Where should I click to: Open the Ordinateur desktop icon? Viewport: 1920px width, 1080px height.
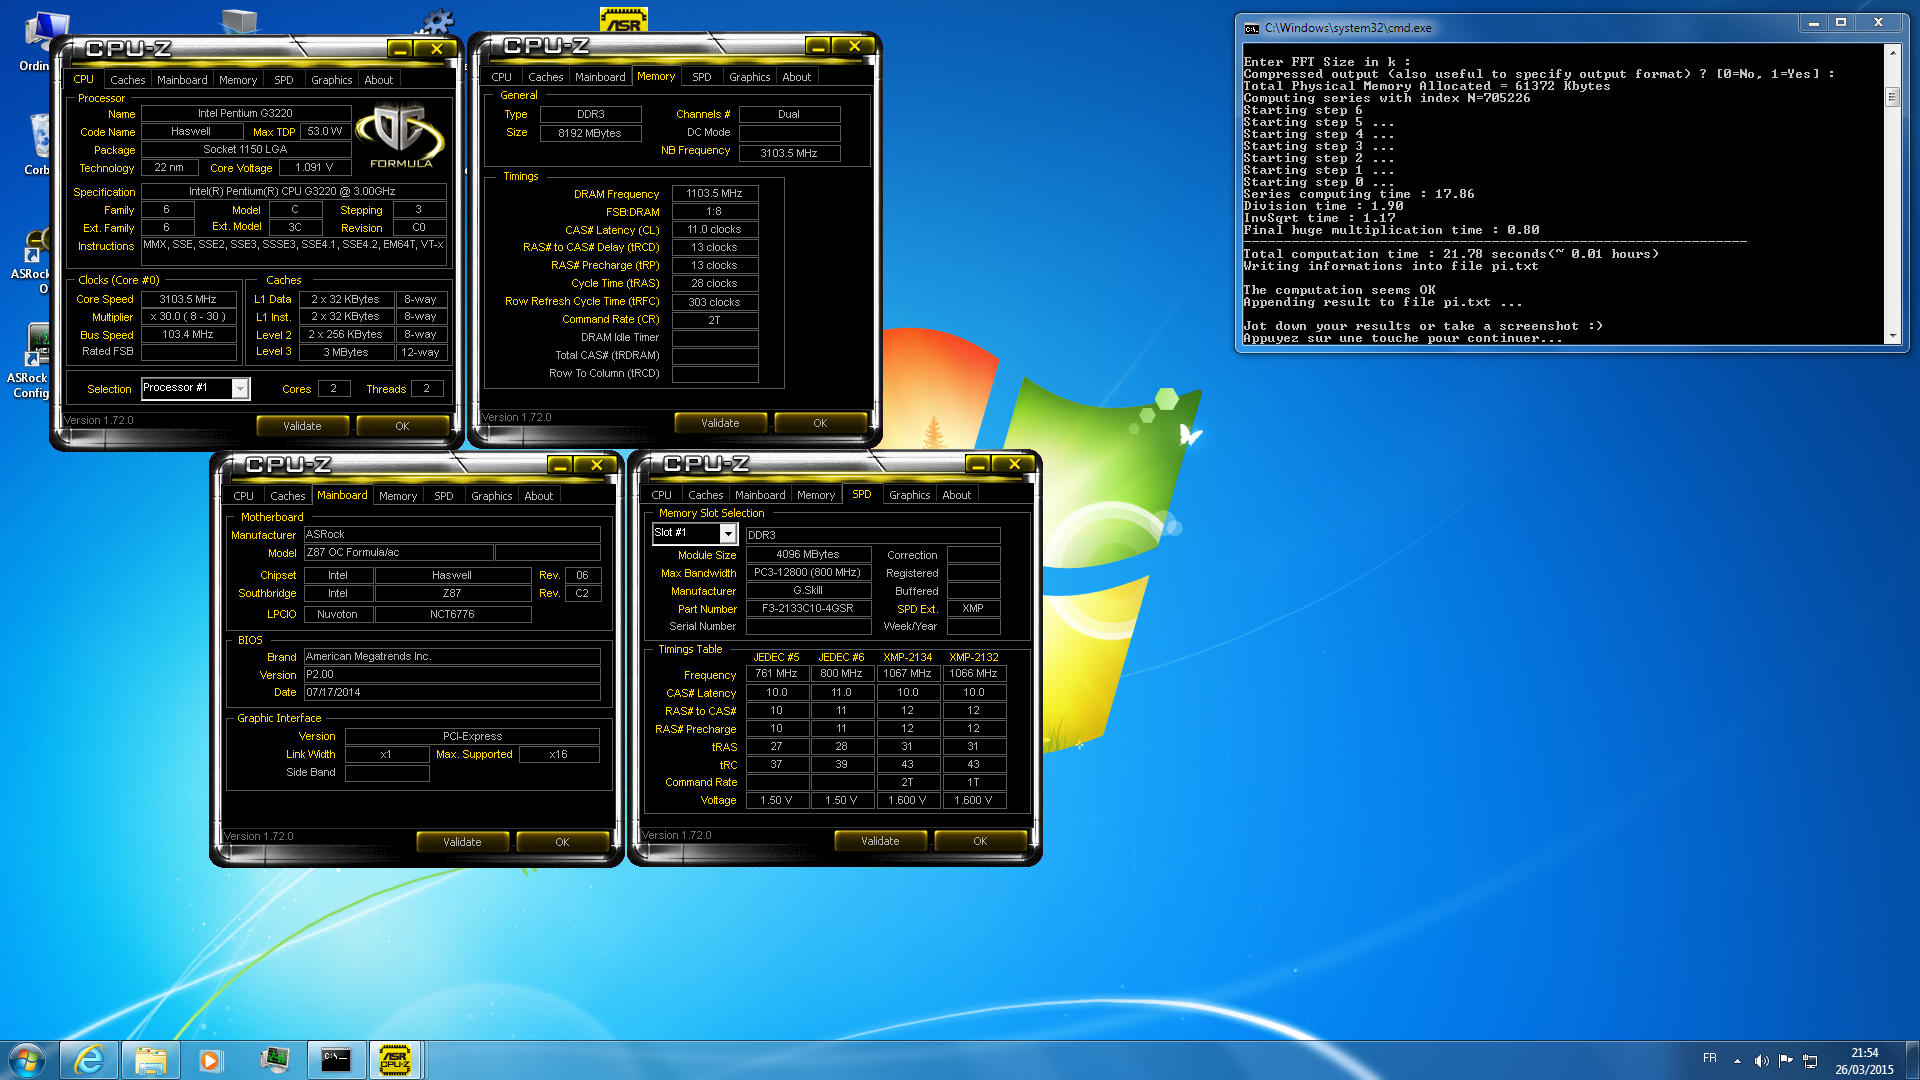37,42
